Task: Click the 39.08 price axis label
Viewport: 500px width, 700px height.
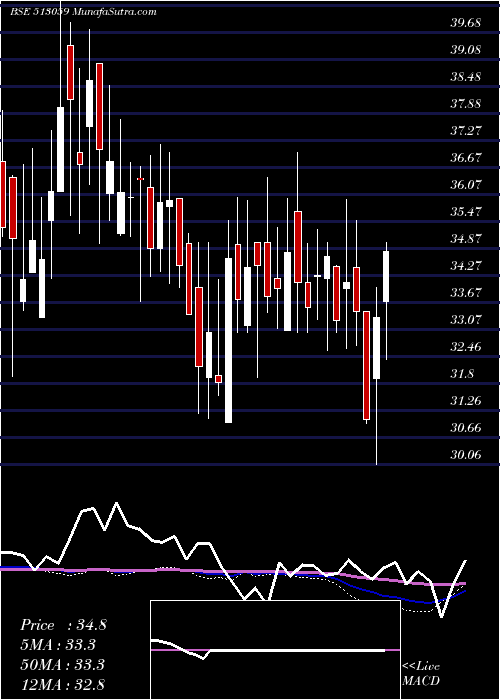Action: point(466,50)
